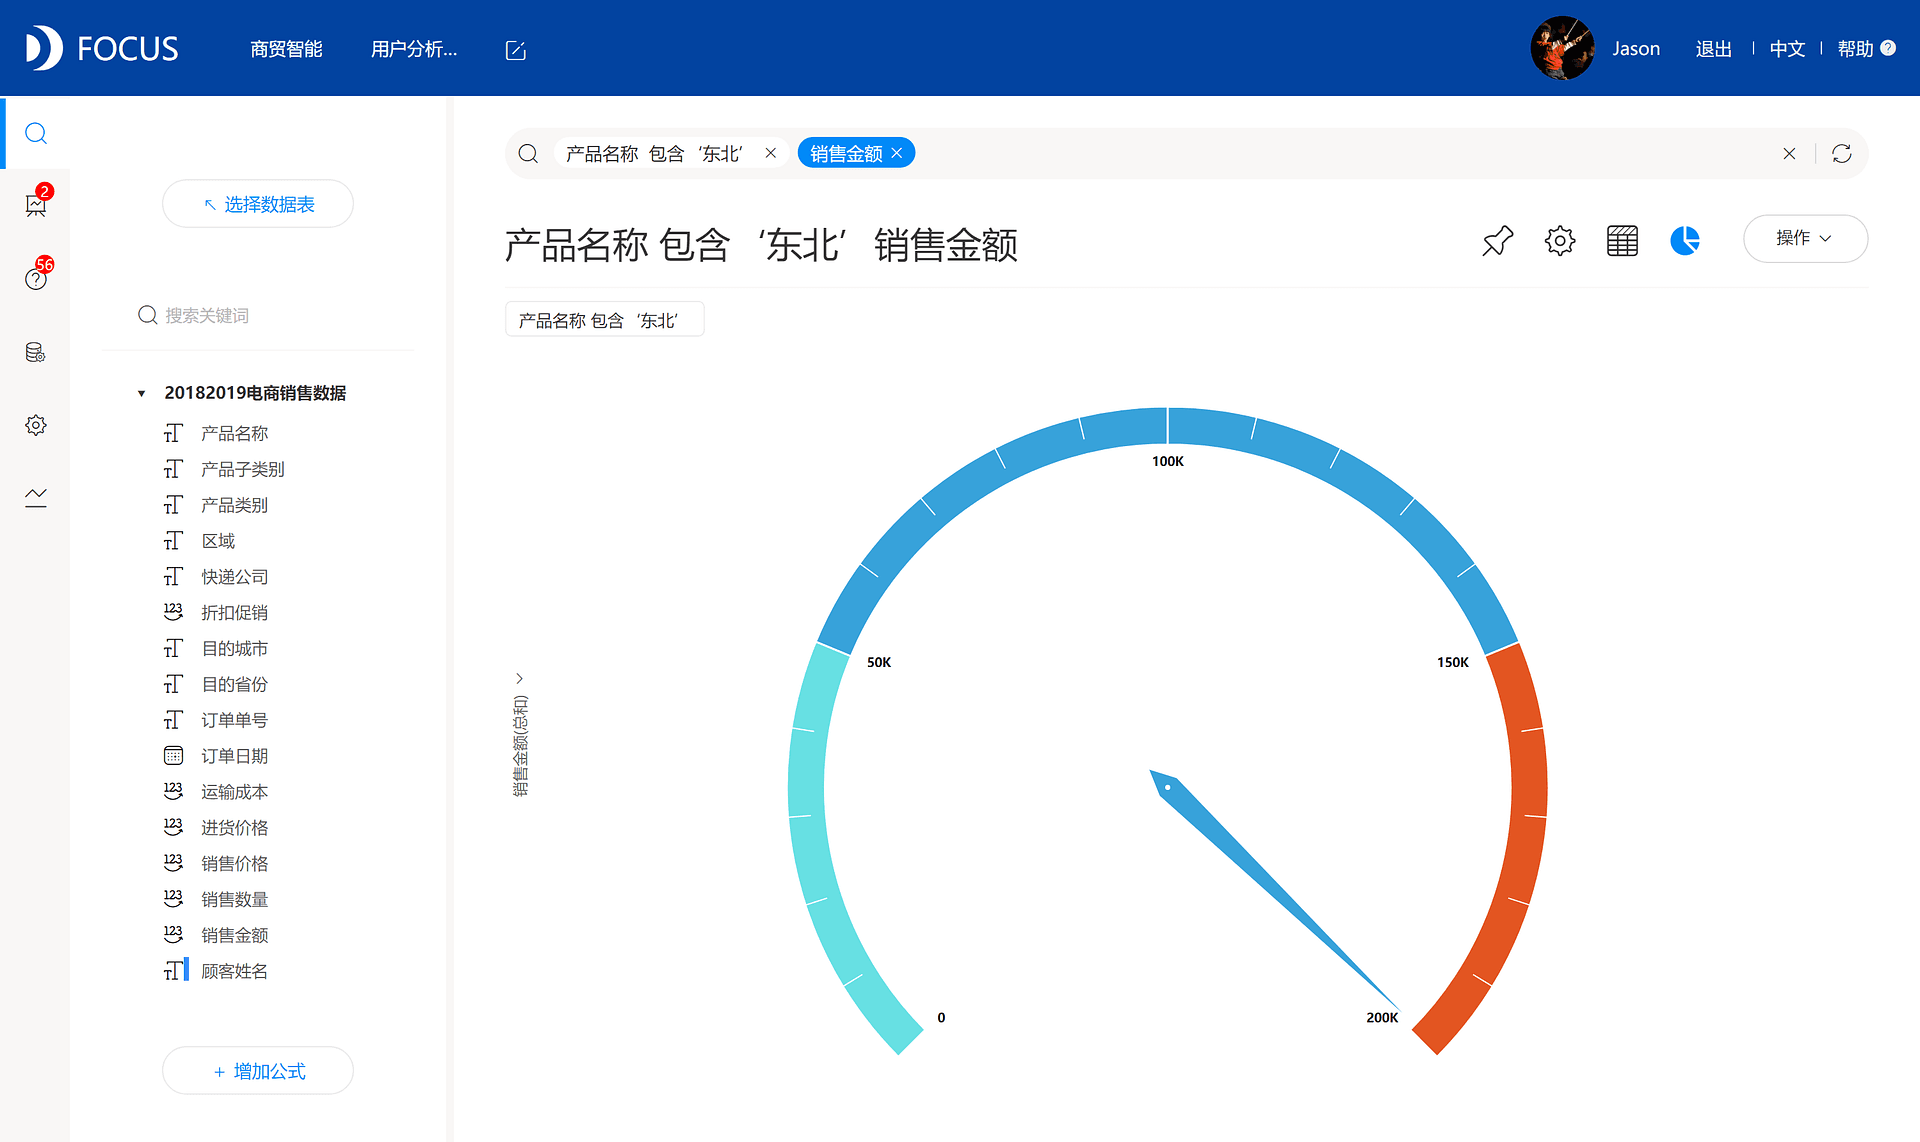Click the FOCUS logo
This screenshot has width=1920, height=1142.
(x=102, y=48)
